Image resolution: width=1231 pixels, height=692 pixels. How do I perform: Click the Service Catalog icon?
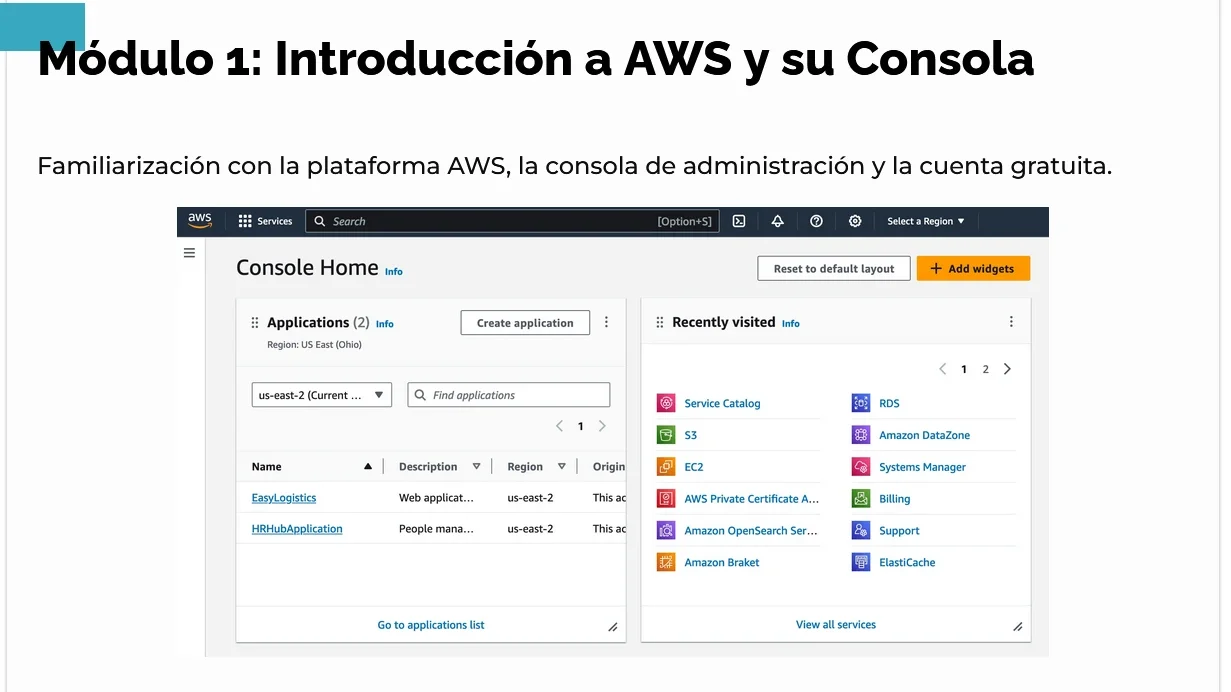click(666, 403)
